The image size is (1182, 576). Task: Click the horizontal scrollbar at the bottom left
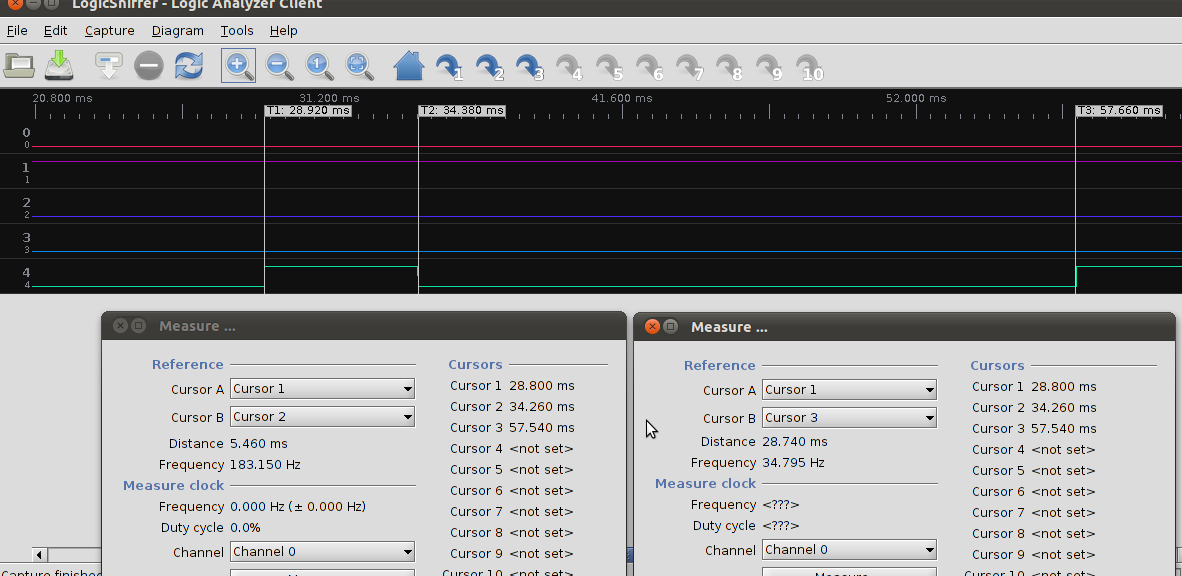click(70, 554)
